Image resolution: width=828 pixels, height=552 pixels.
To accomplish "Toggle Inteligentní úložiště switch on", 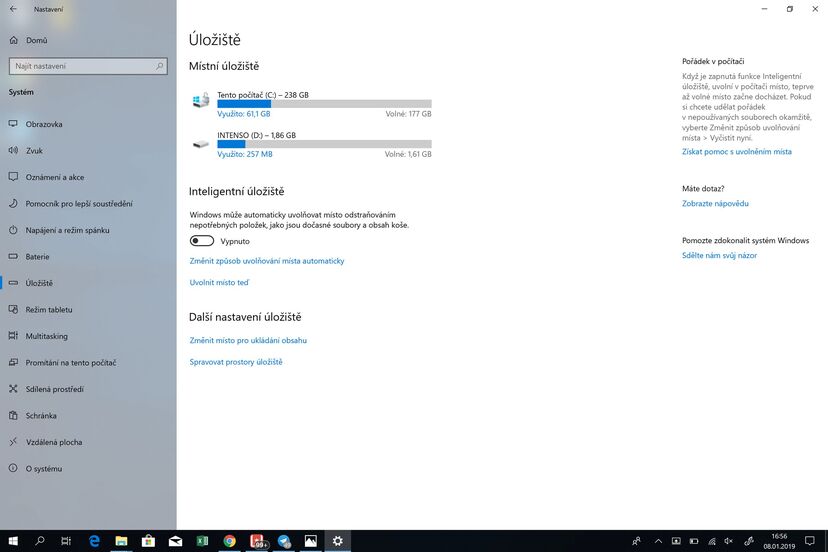I will pyautogui.click(x=202, y=241).
